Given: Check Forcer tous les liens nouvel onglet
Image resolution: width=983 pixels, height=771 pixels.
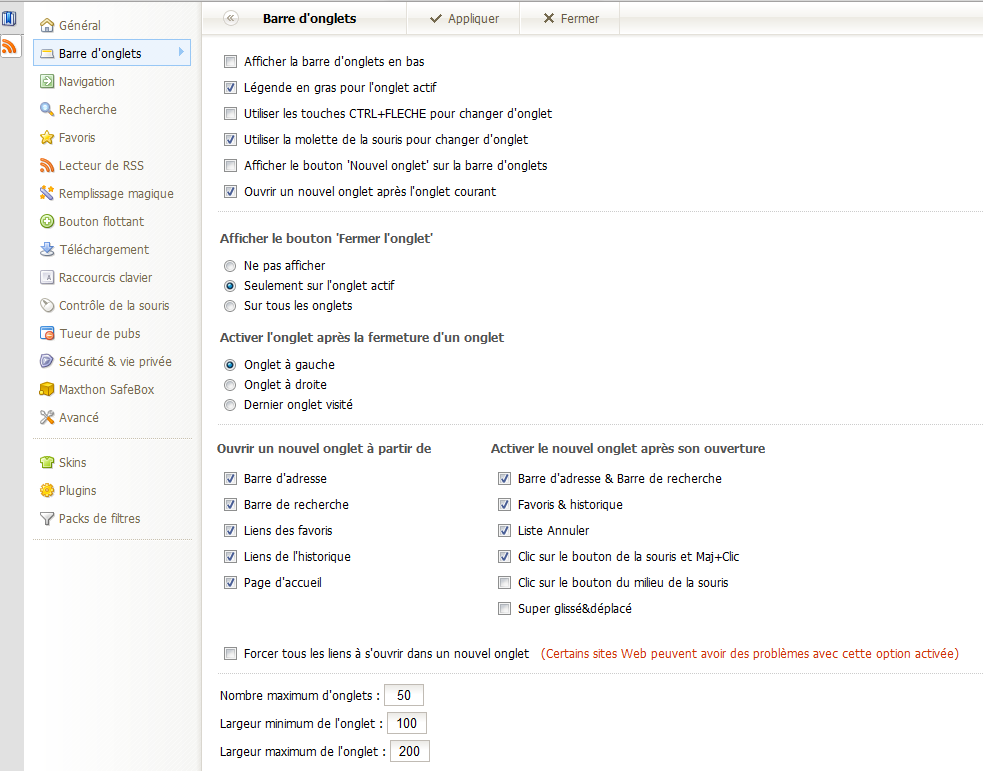Looking at the screenshot, I should 231,654.
